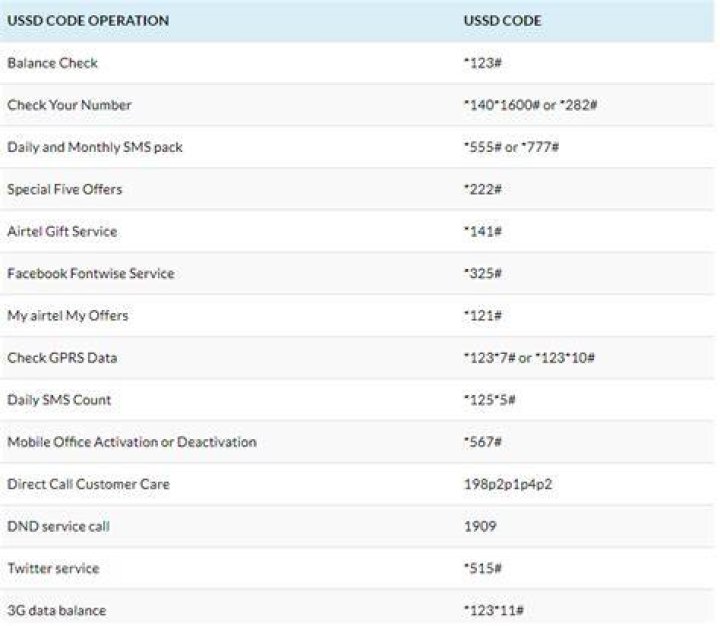720x626 pixels.
Task: Select the '1909' number
Action: coord(480,526)
